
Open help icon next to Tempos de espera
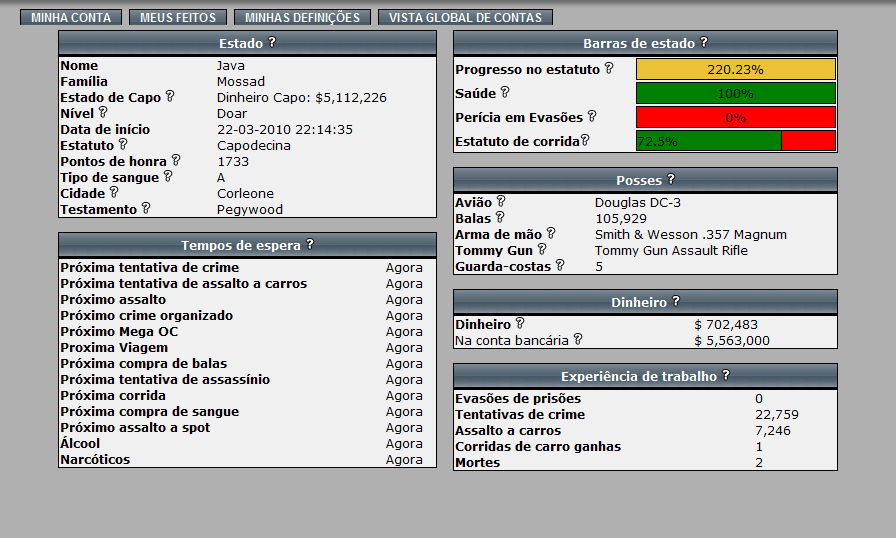click(x=310, y=244)
